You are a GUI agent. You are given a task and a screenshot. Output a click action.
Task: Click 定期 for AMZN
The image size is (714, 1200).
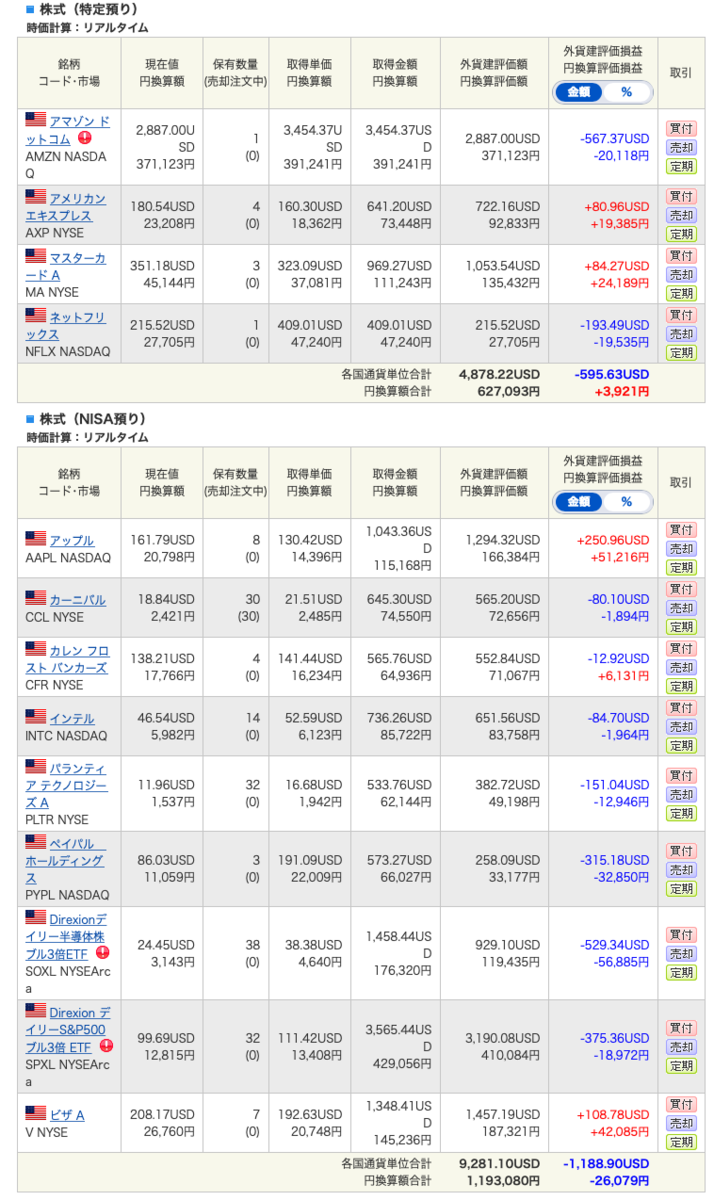point(681,166)
